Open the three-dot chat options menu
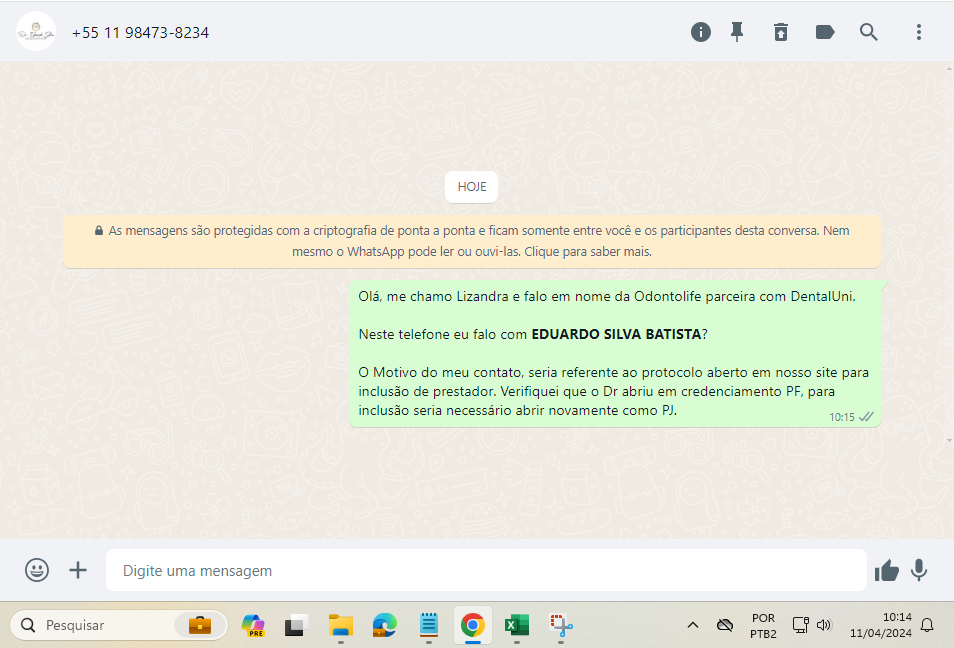Screen dimensions: 954x648 click(919, 32)
